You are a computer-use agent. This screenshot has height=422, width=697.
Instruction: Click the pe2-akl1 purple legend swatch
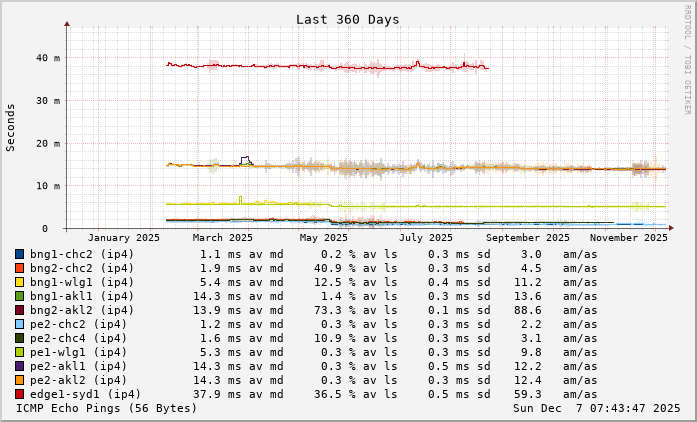point(19,367)
